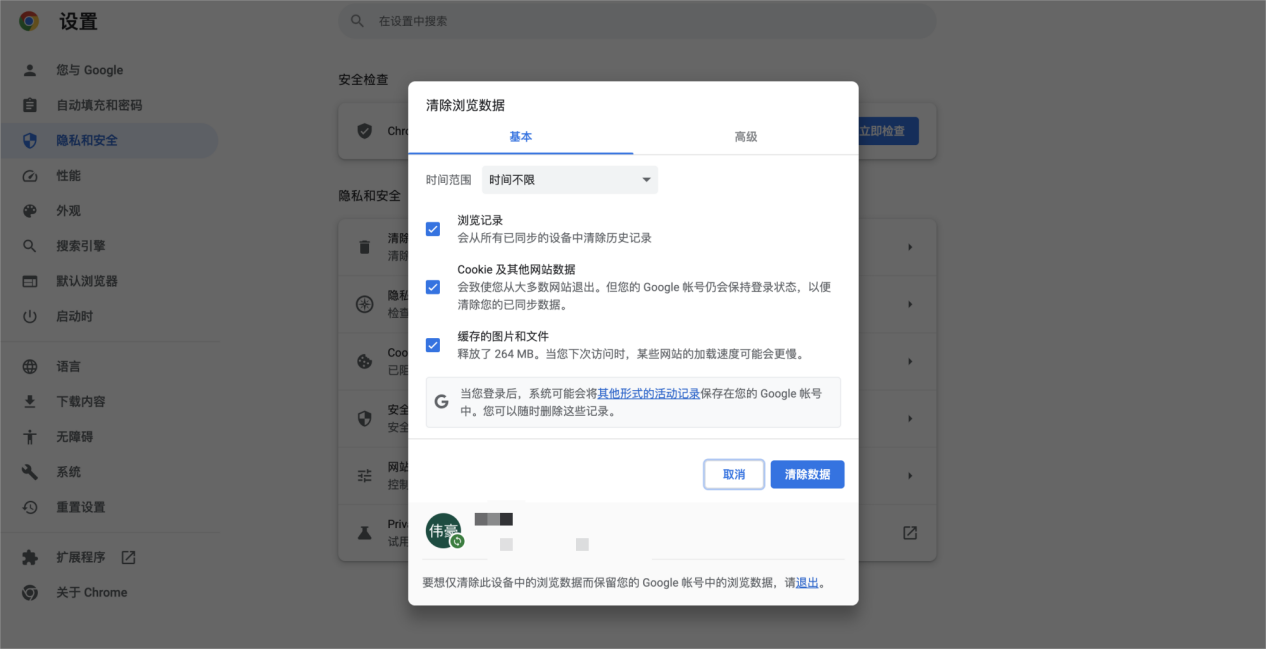The height and width of the screenshot is (649, 1266).
Task: Click the open-in-new icon on Privacy Sandbox row
Action: pyautogui.click(x=910, y=533)
